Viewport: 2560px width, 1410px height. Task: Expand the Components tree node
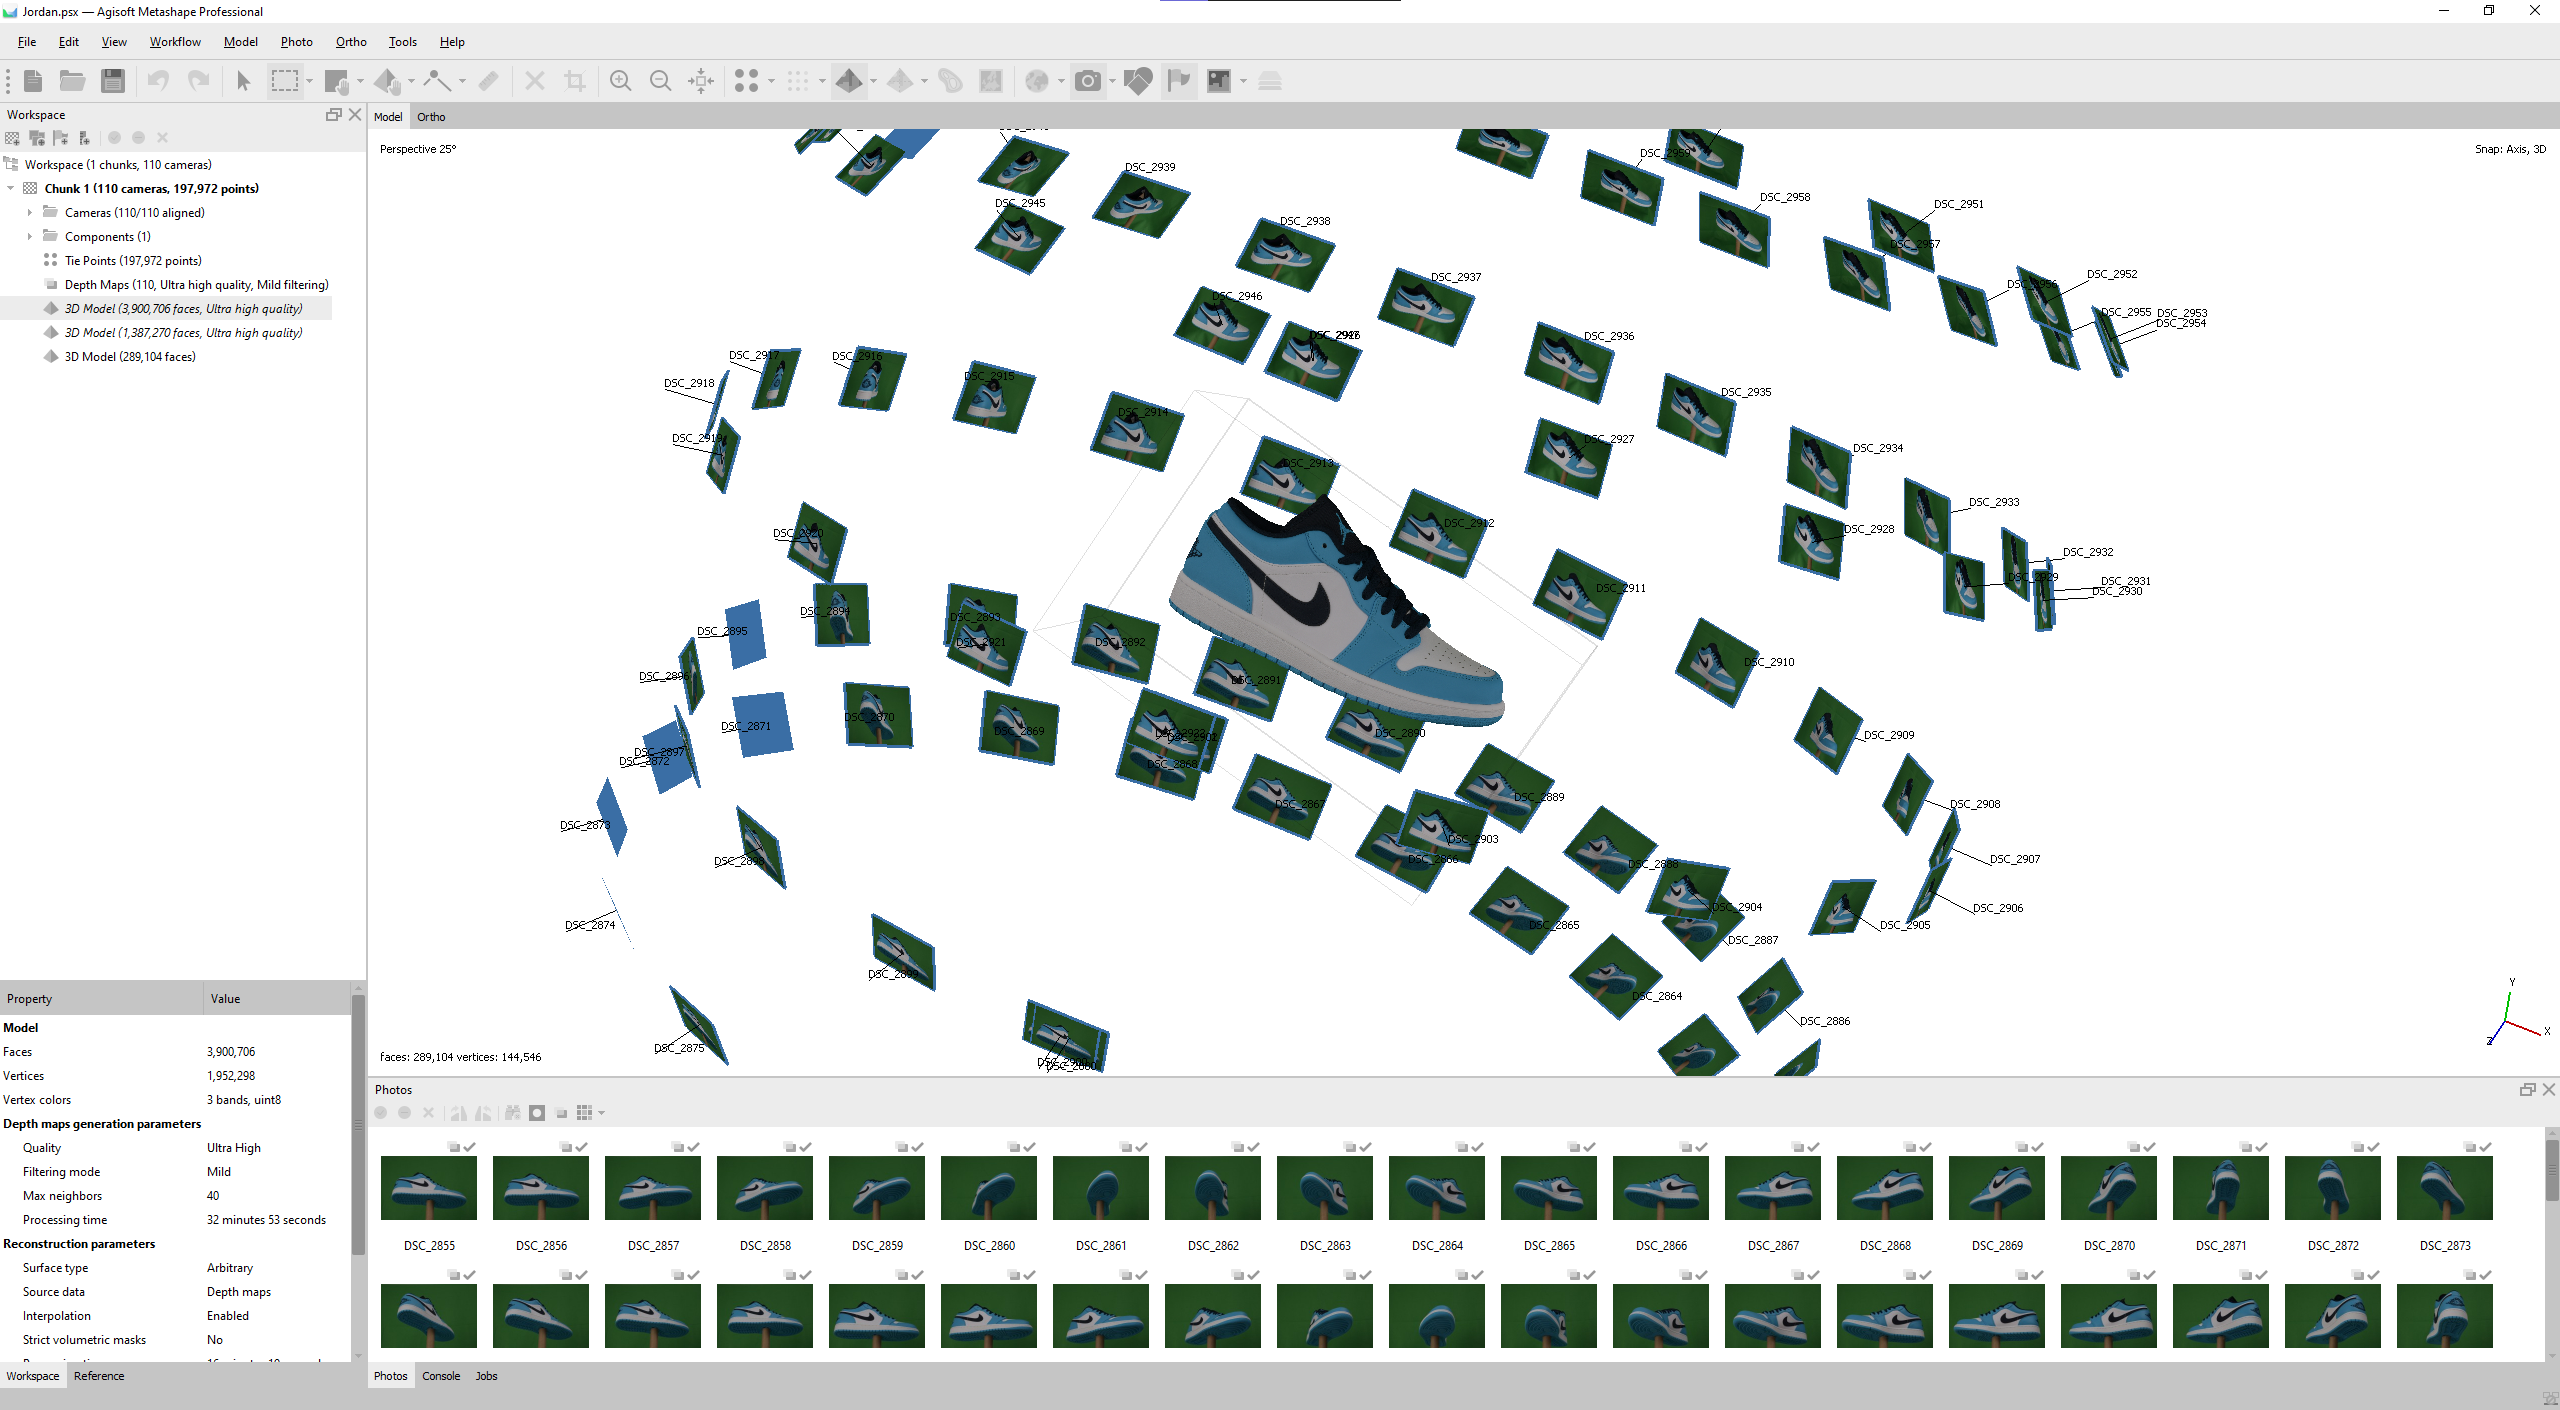30,237
